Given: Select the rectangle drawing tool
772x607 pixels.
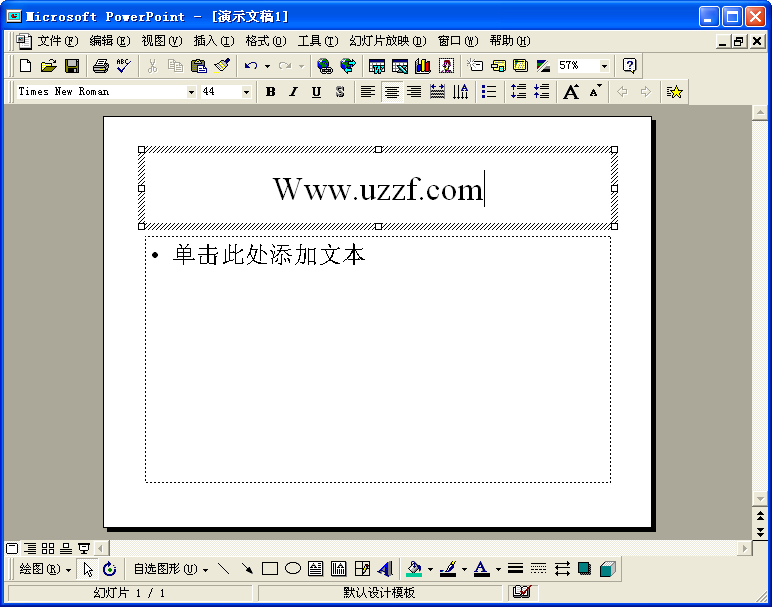Looking at the screenshot, I should click(x=270, y=569).
